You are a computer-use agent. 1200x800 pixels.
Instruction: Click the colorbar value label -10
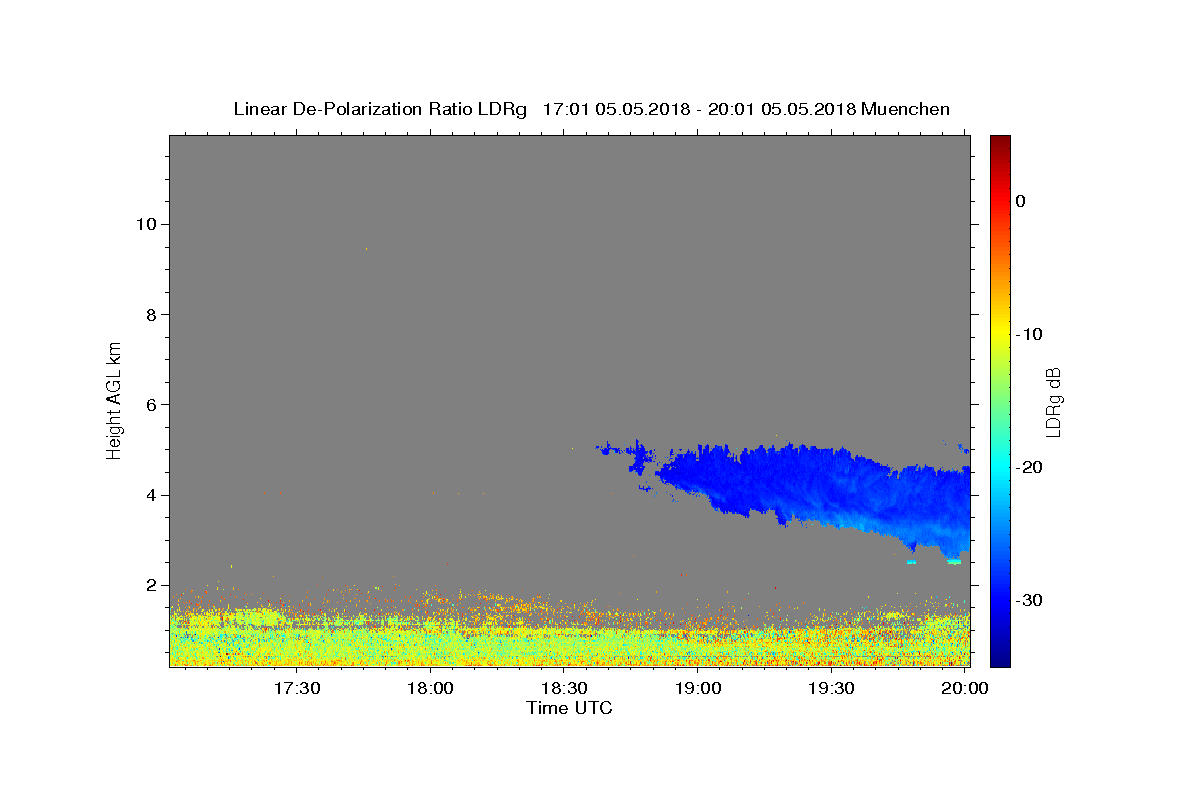1030,334
